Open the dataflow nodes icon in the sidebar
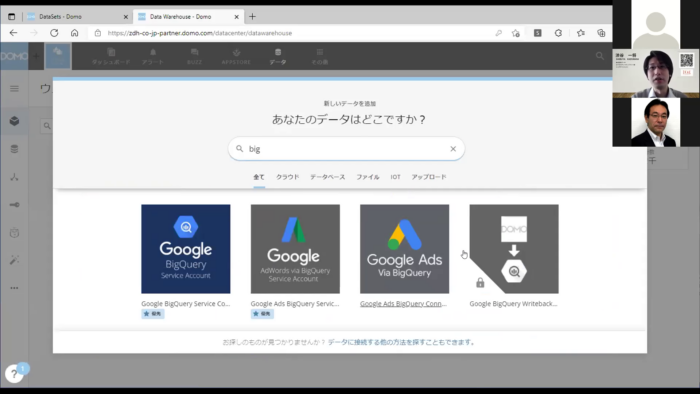This screenshot has width=700, height=394. 14,177
